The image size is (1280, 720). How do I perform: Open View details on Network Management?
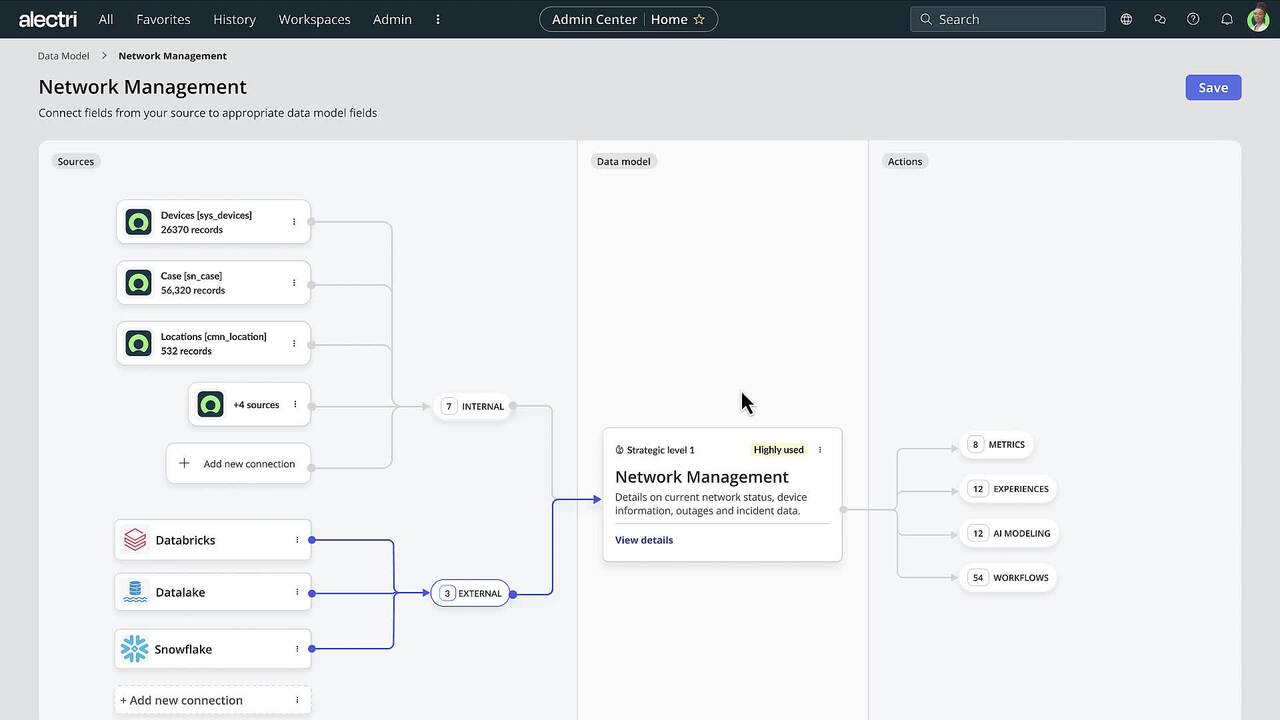[643, 540]
